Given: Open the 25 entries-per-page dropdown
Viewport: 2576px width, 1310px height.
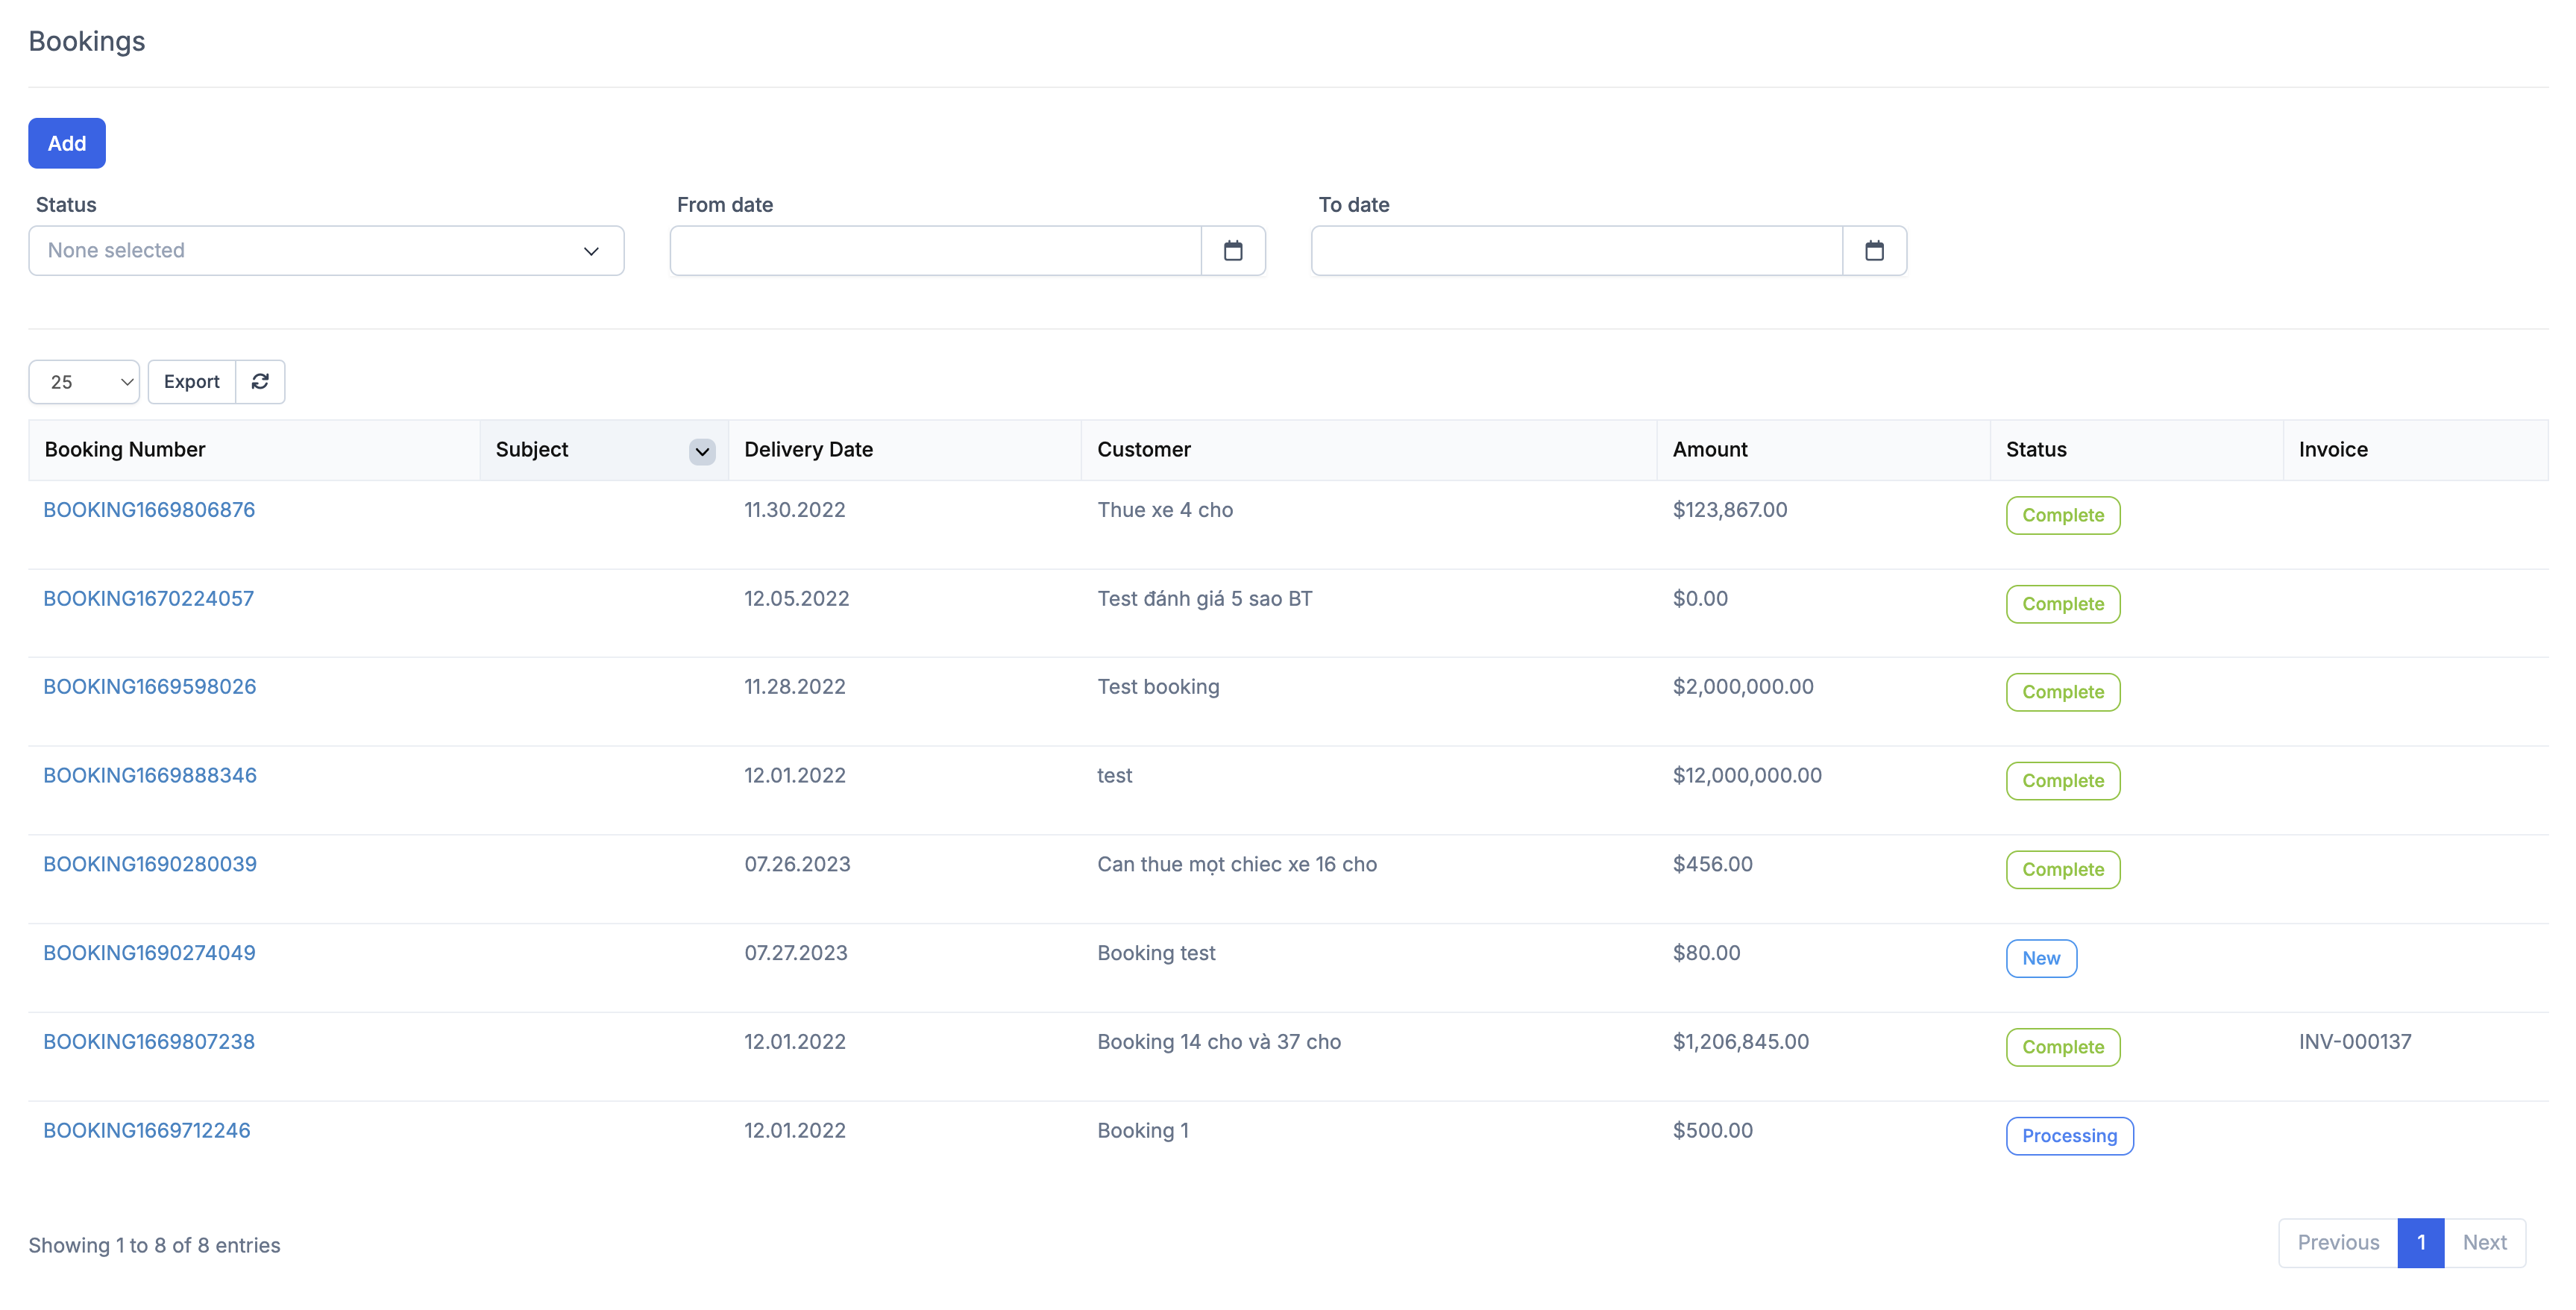Looking at the screenshot, I should pyautogui.click(x=84, y=382).
